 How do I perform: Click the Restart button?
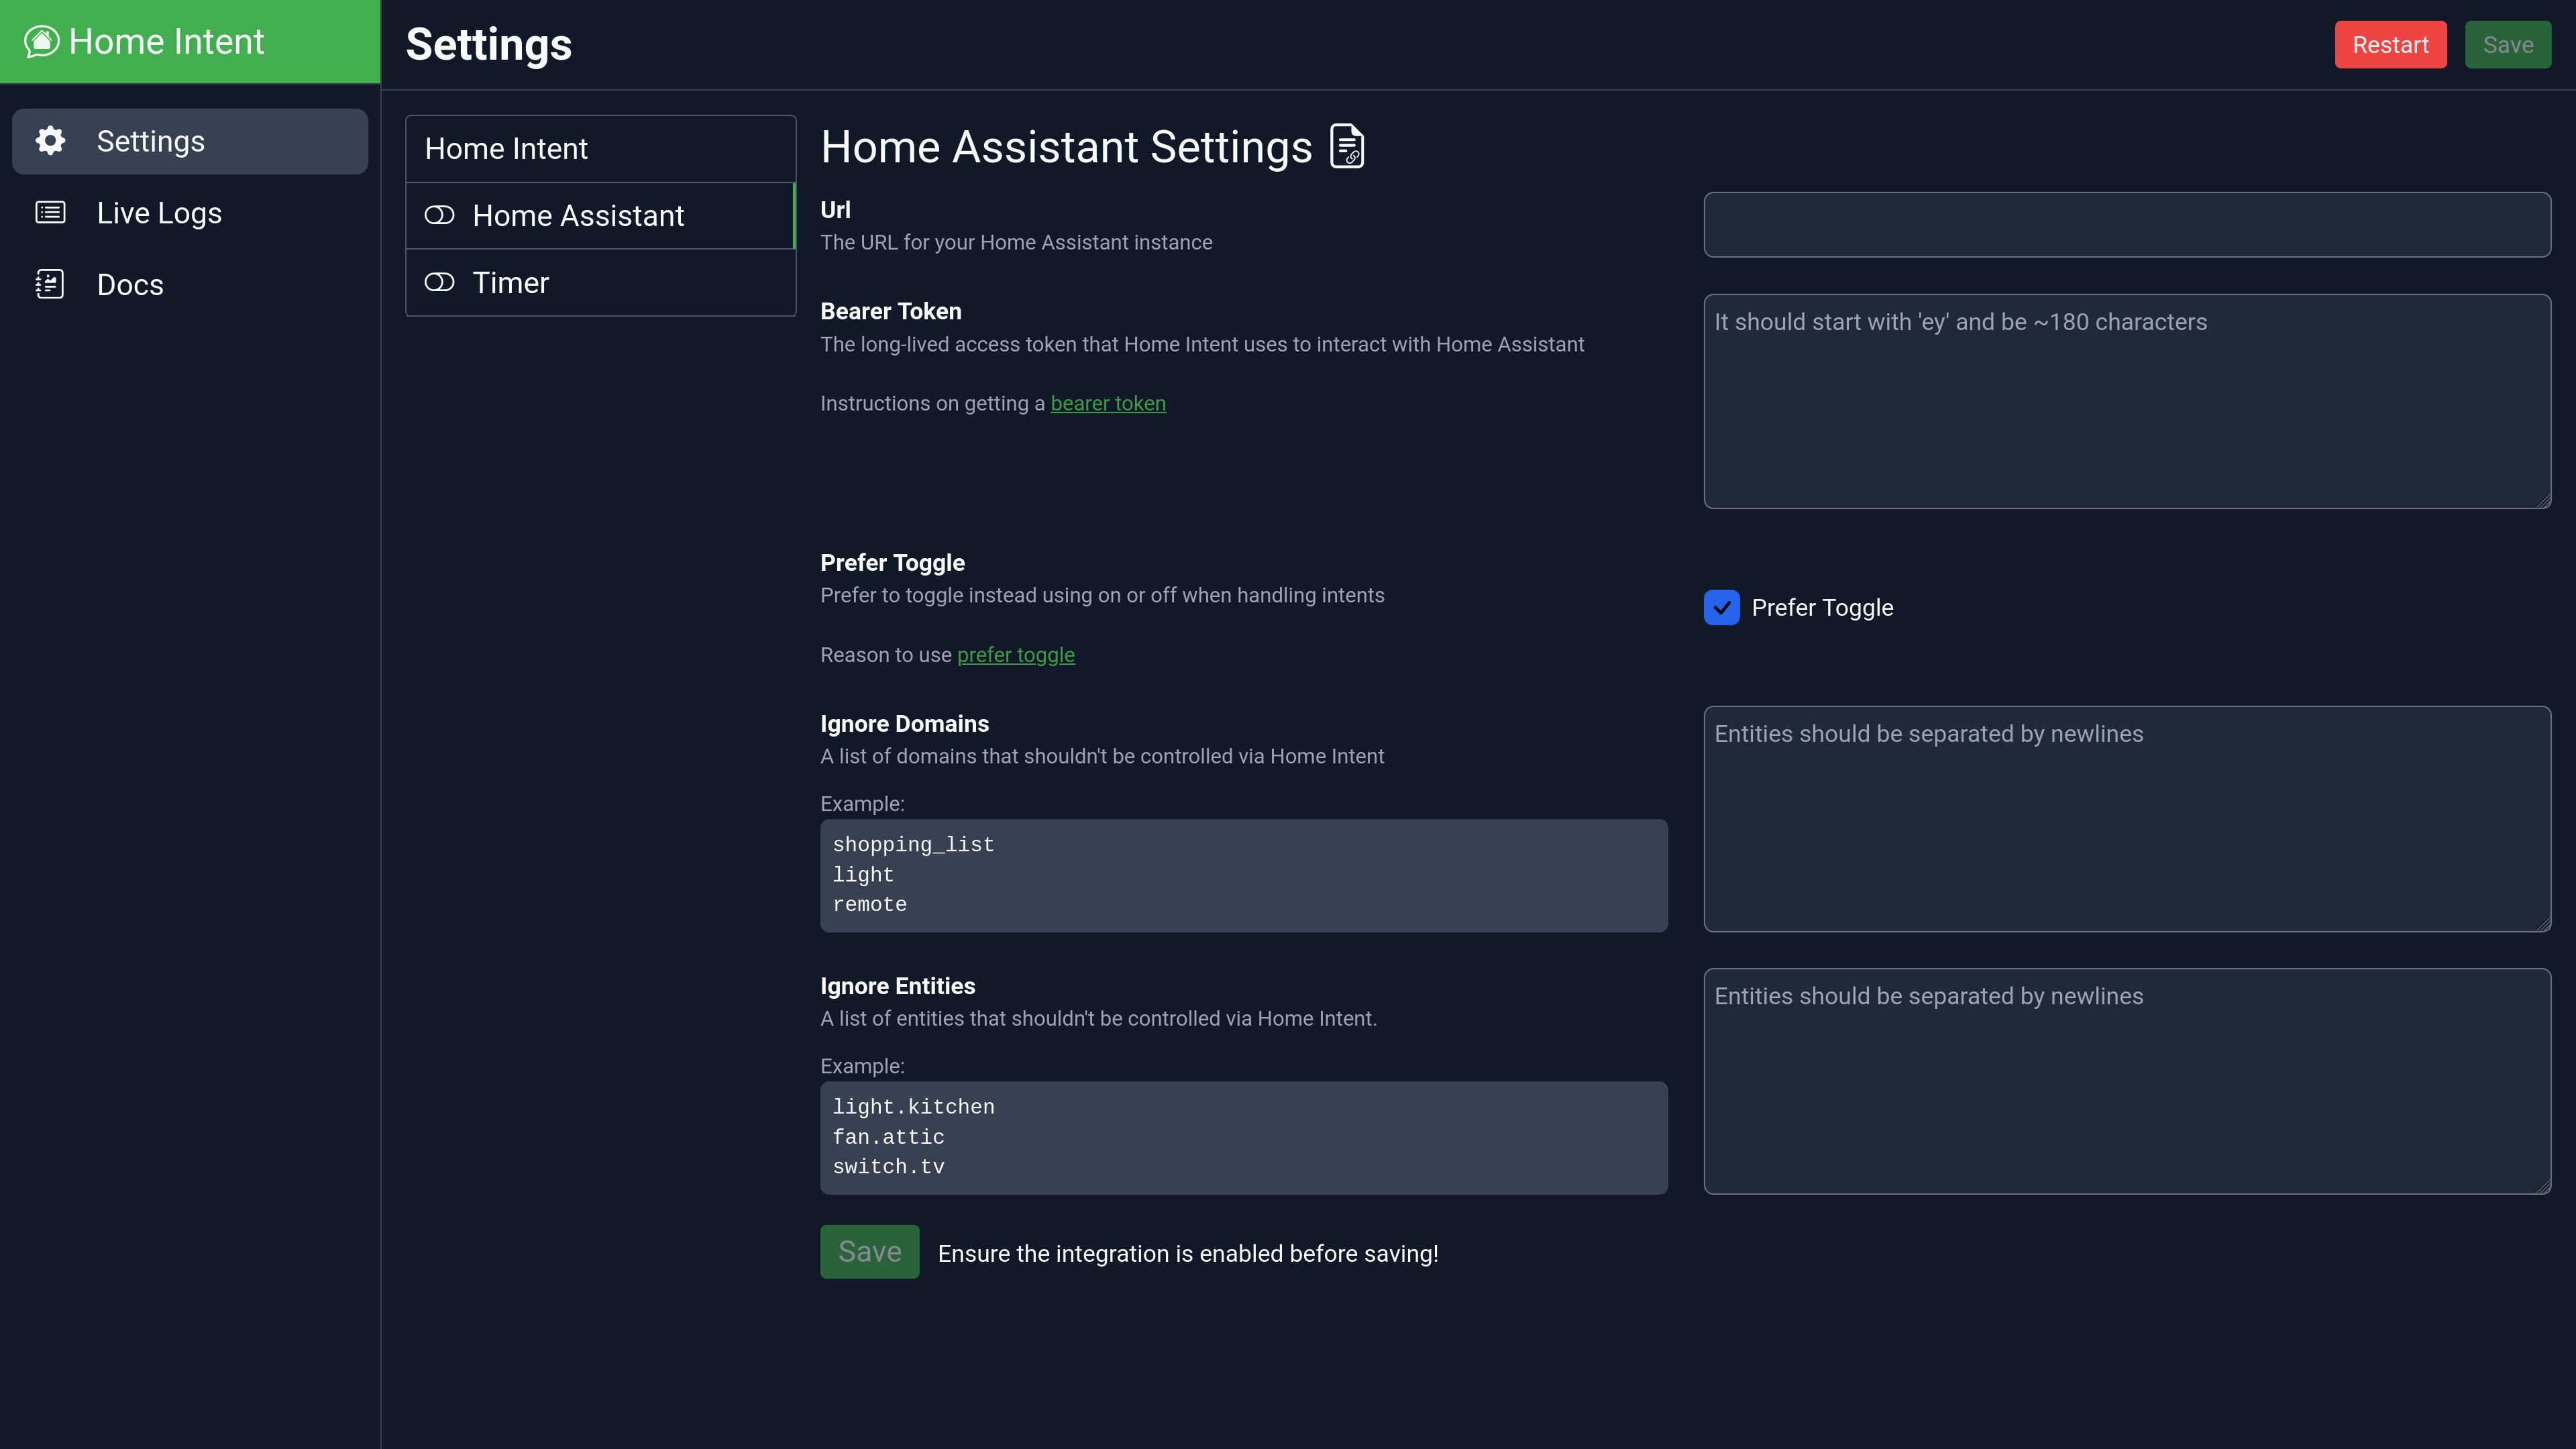2390,44
